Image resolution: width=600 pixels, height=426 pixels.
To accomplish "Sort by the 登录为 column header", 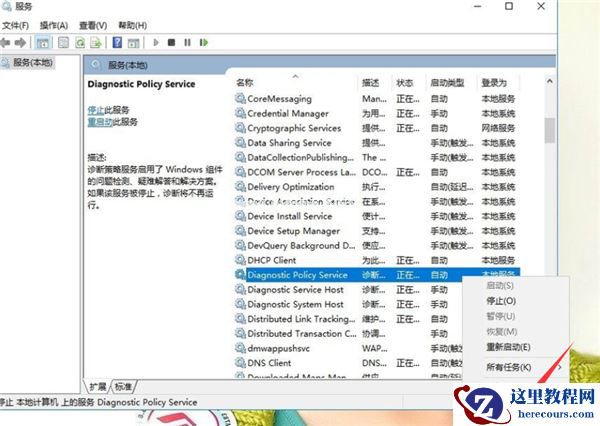I will (x=494, y=83).
